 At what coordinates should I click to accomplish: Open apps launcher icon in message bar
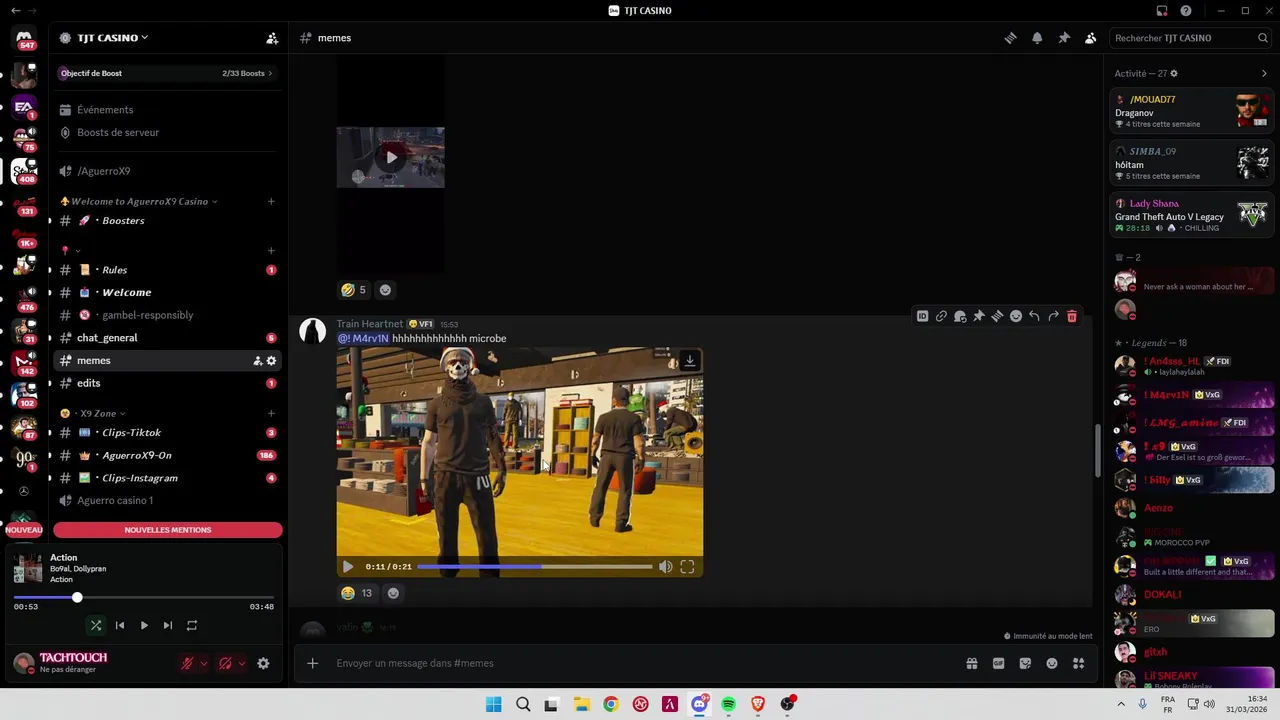[1078, 663]
